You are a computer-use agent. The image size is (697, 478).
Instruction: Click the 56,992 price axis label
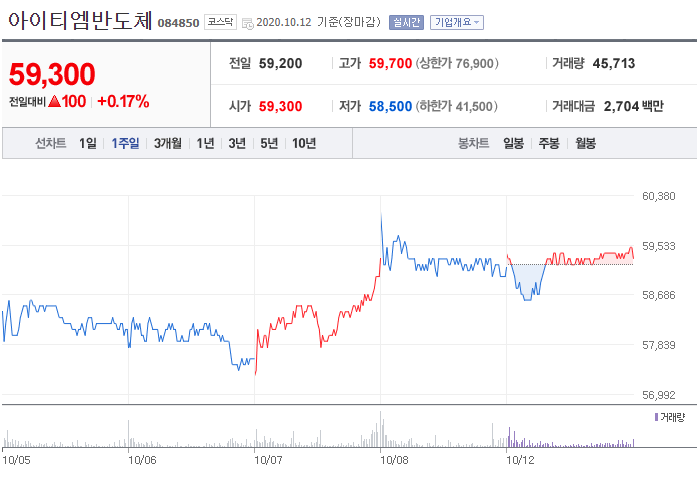click(659, 395)
